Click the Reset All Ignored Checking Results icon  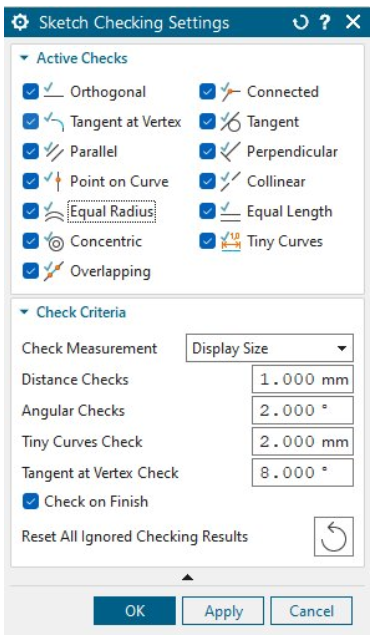point(333,536)
